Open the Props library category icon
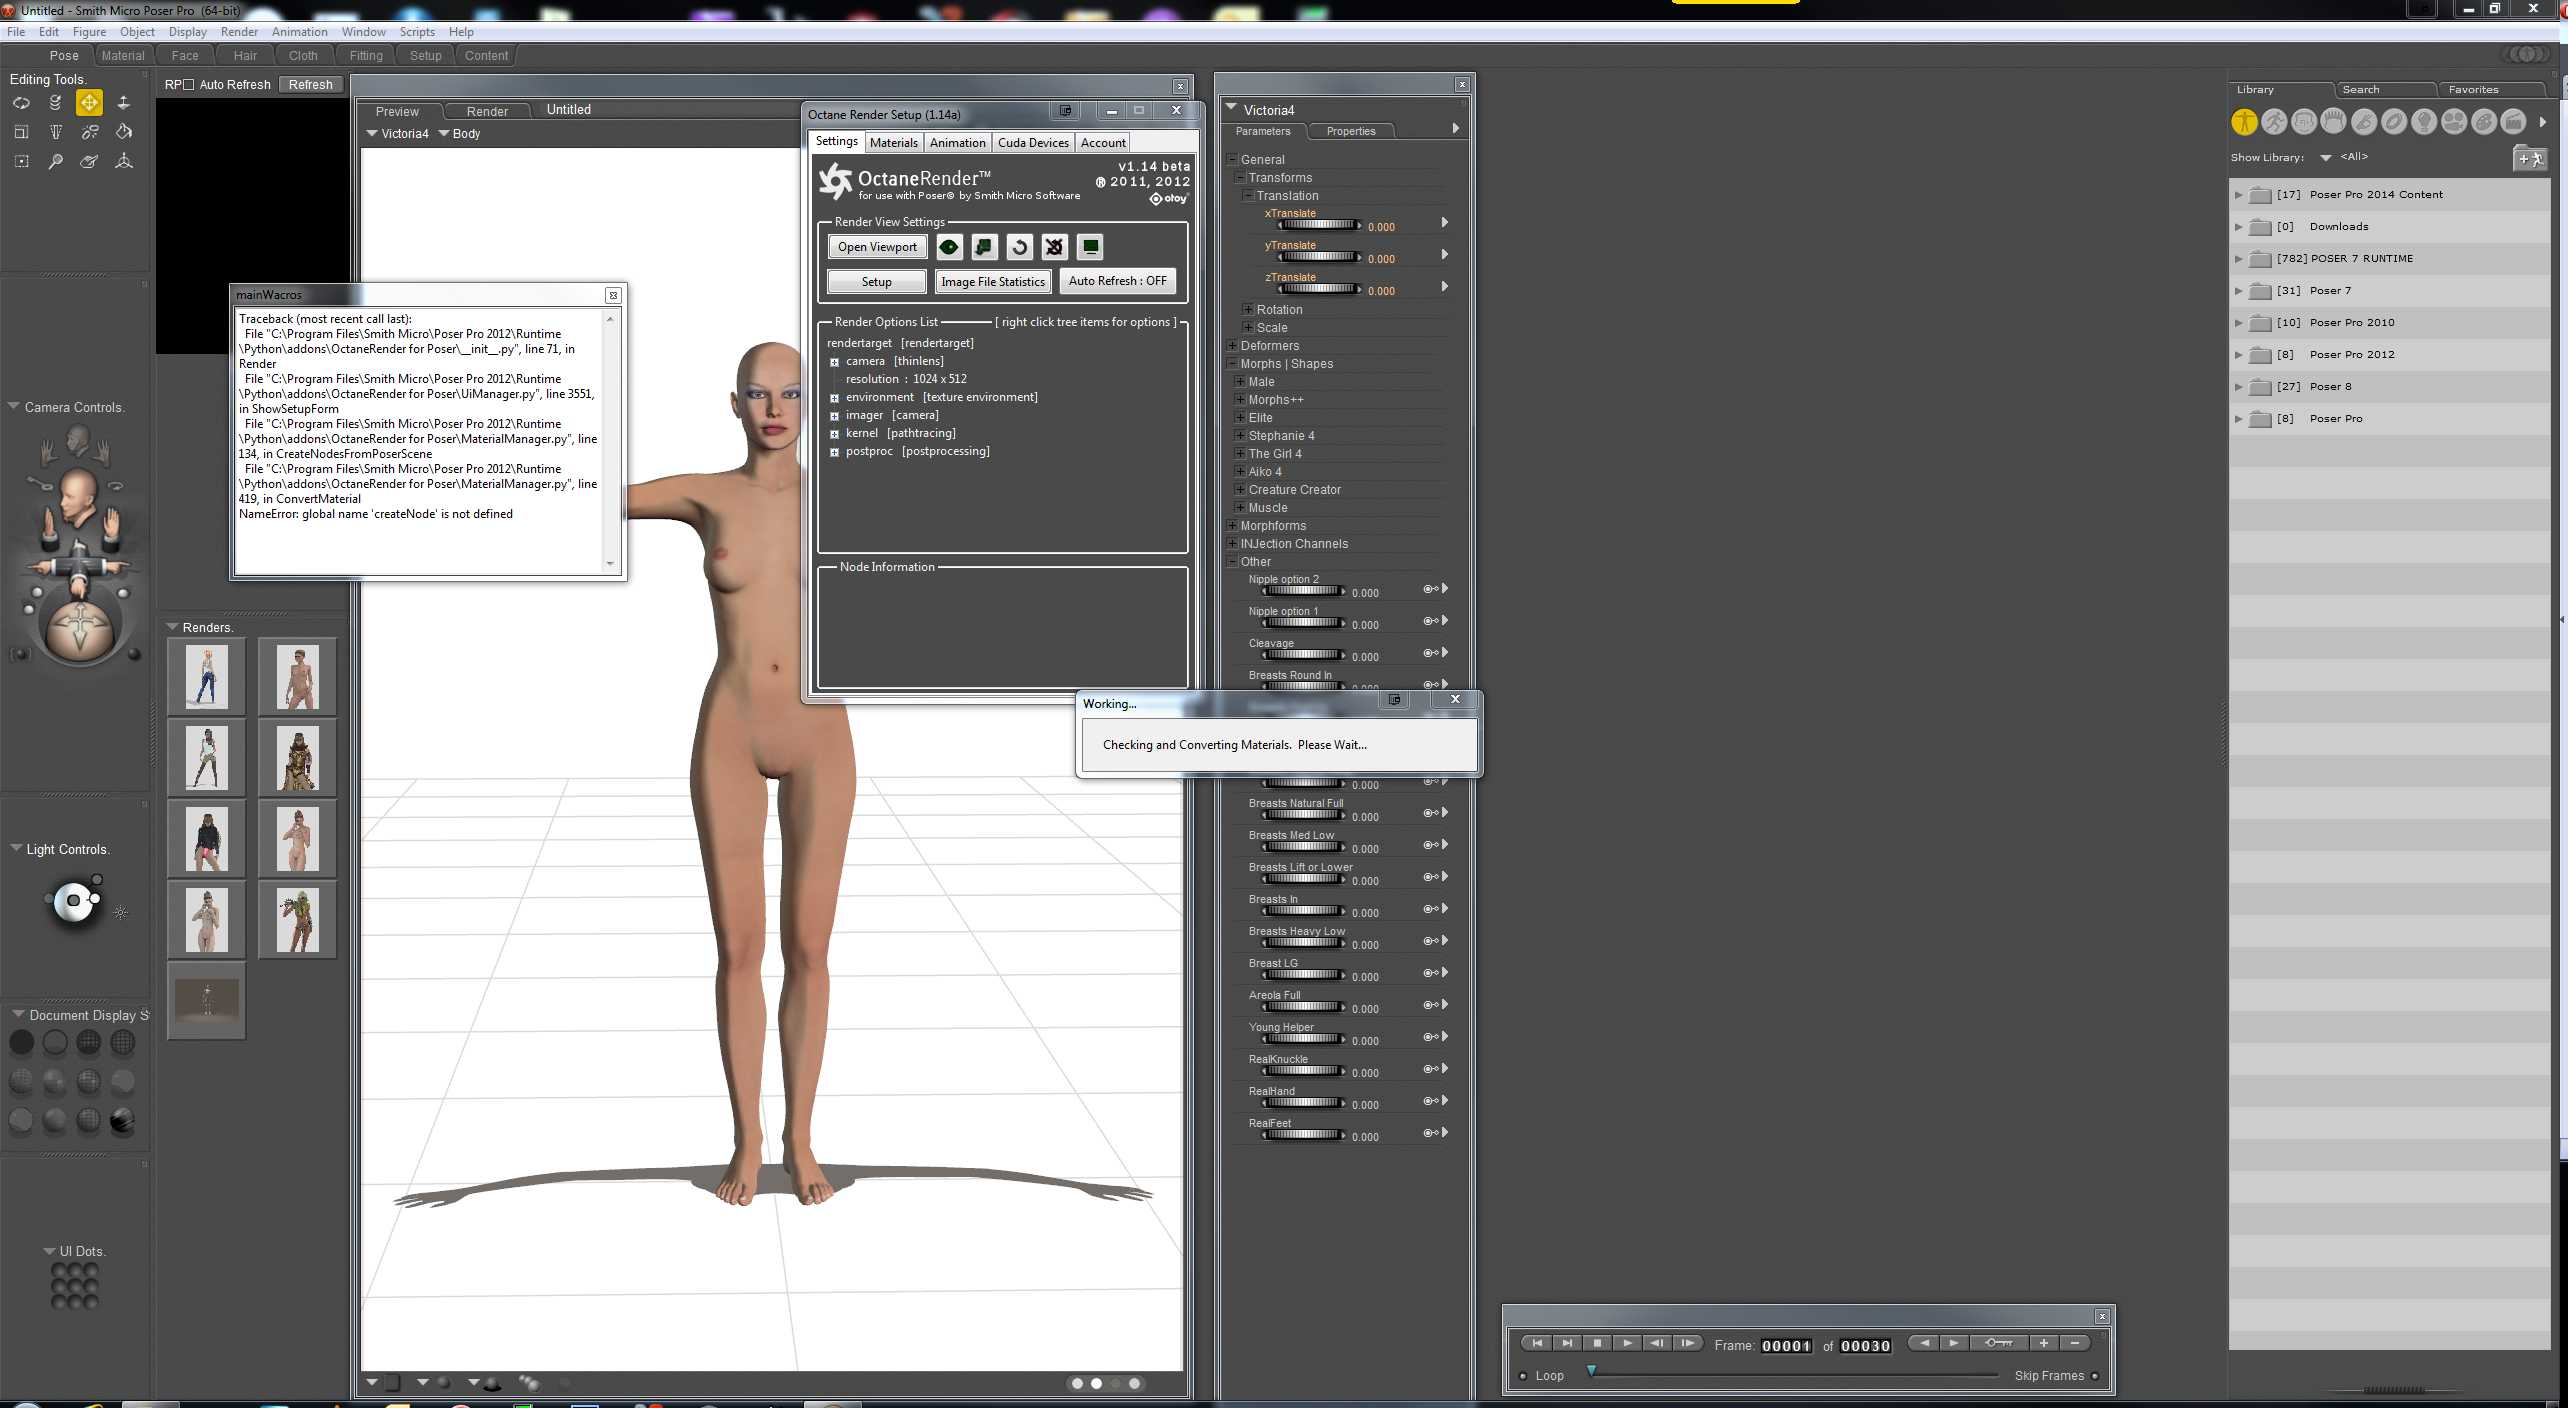The width and height of the screenshot is (2568, 1408). 2394,122
